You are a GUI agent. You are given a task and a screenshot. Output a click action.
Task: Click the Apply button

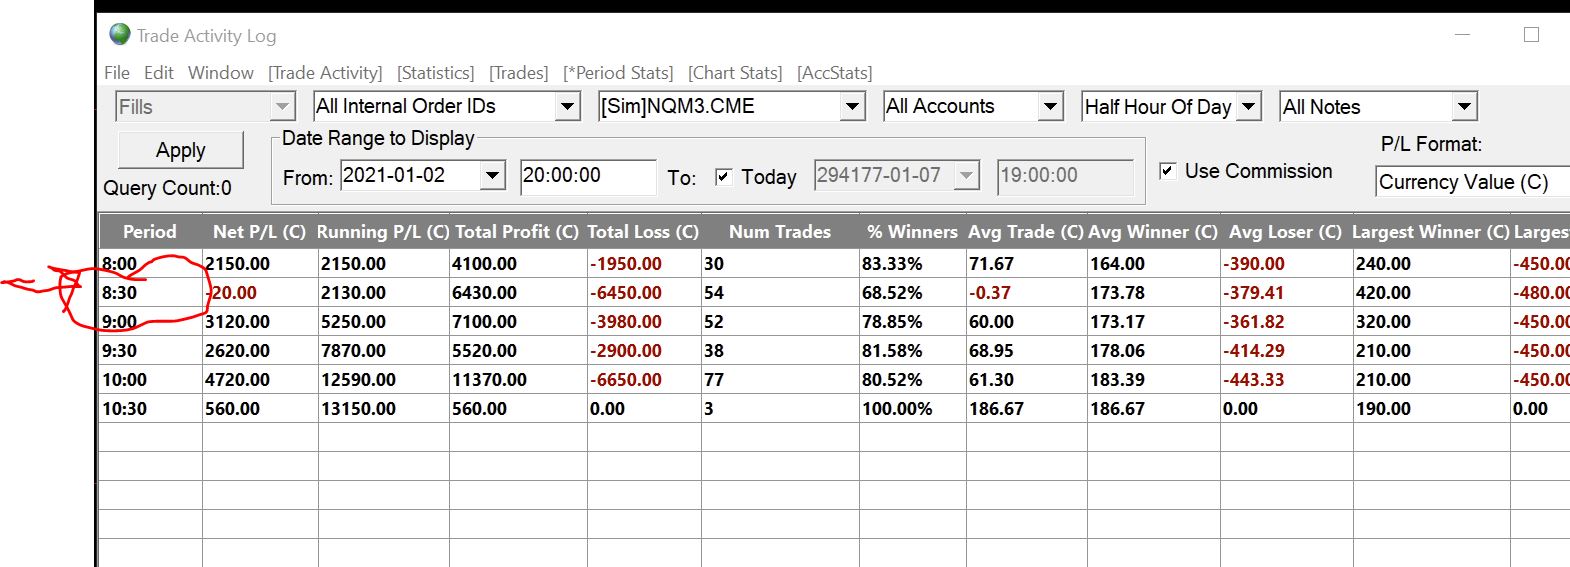(181, 150)
